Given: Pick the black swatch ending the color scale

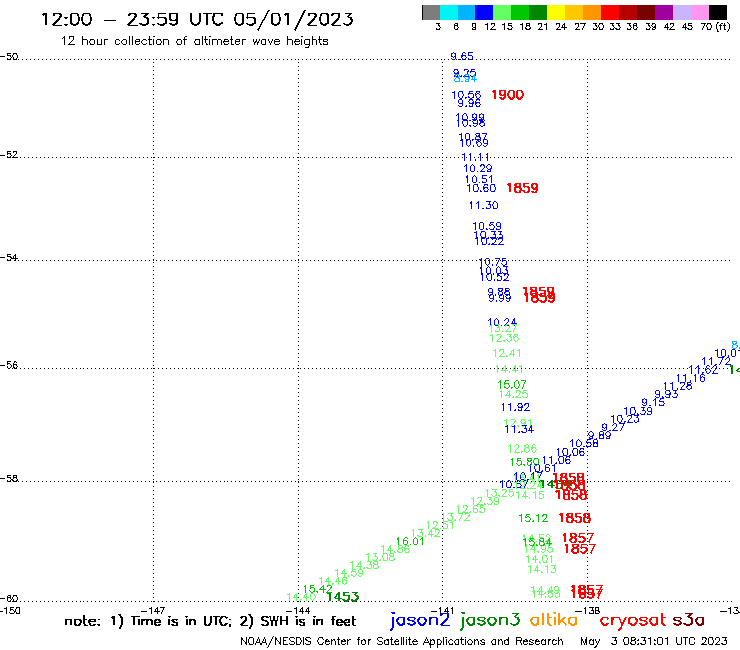Looking at the screenshot, I should pos(718,12).
